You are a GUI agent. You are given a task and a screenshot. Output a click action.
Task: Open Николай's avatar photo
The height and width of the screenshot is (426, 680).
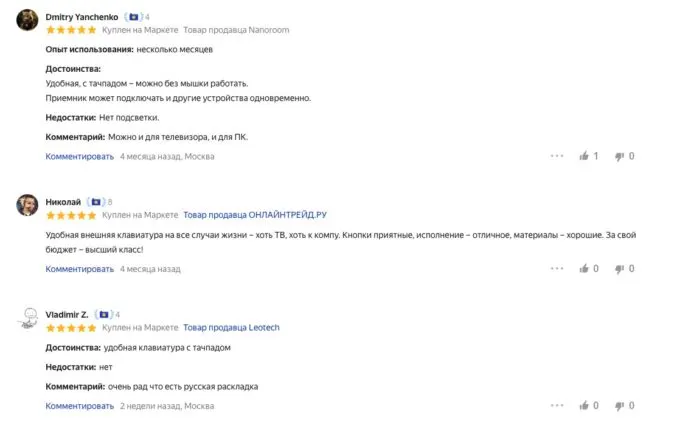point(28,207)
